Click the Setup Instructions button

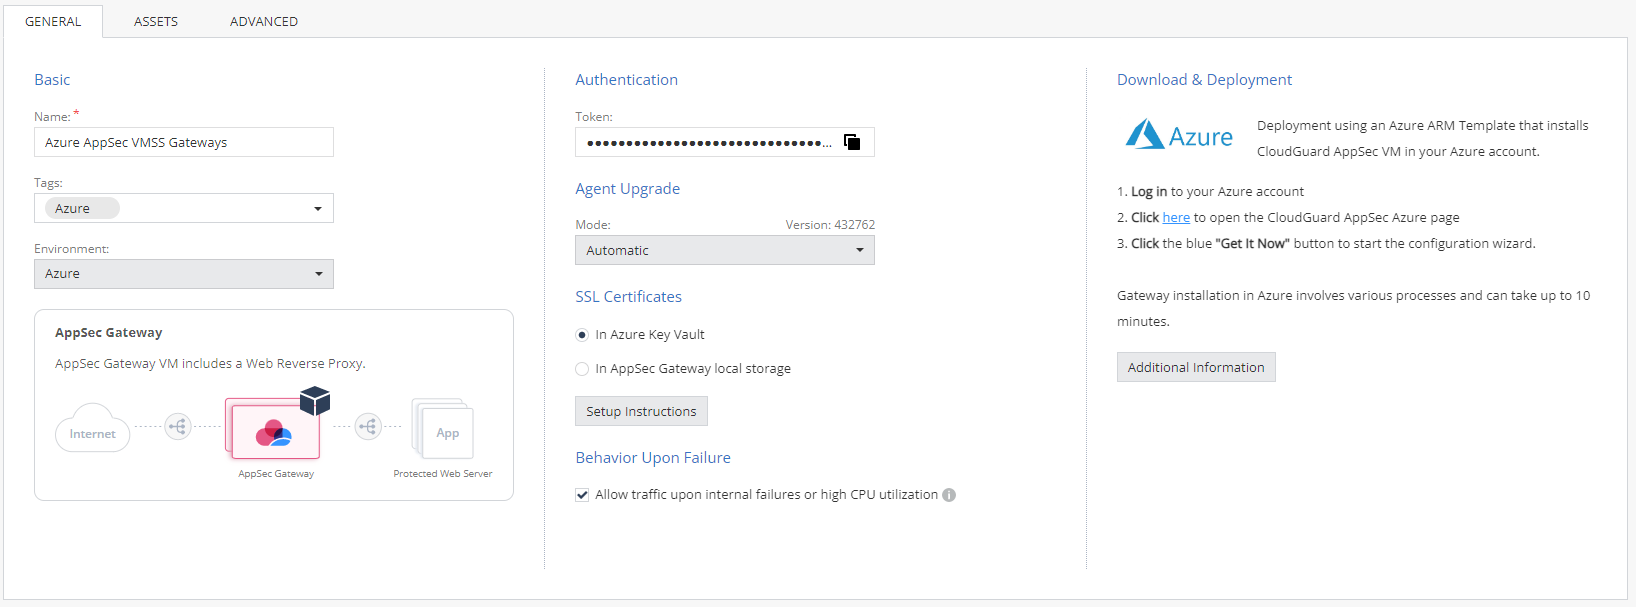641,411
